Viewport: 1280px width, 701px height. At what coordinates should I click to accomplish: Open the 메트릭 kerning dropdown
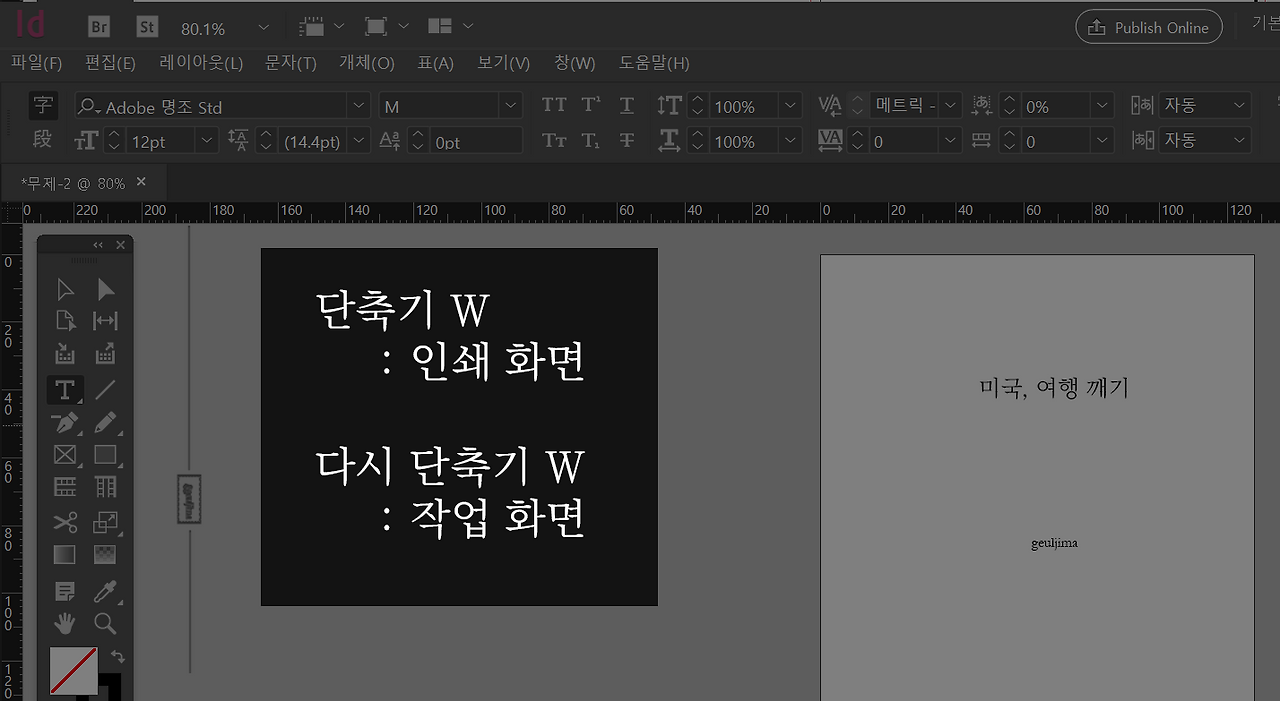[x=951, y=105]
